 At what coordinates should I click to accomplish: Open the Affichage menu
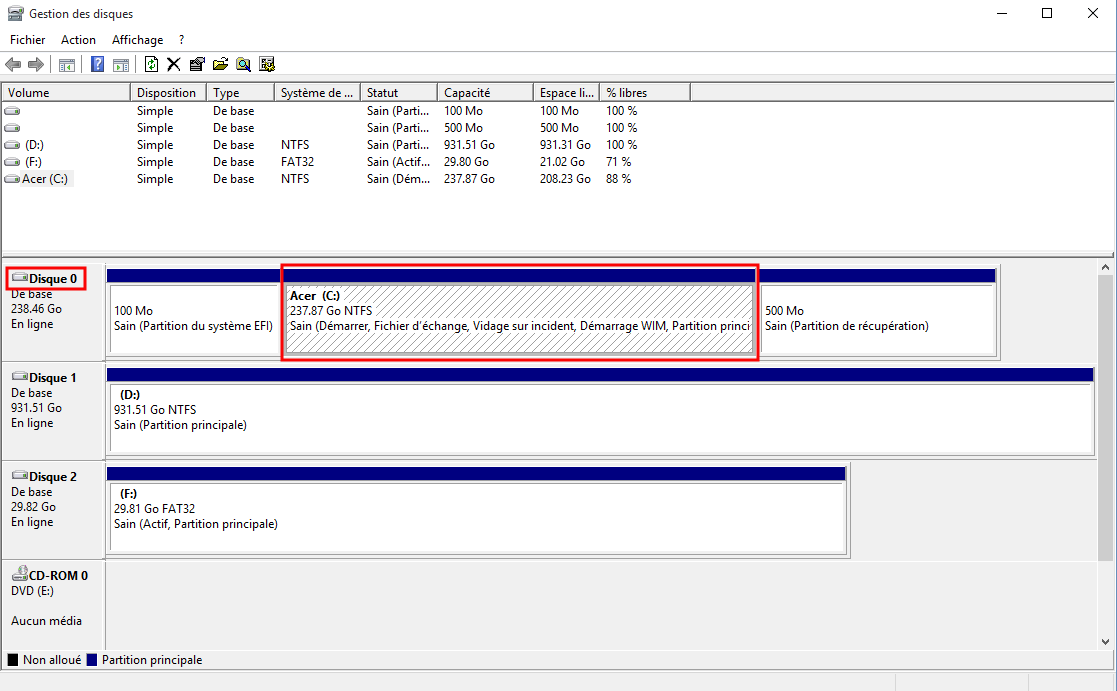point(137,40)
